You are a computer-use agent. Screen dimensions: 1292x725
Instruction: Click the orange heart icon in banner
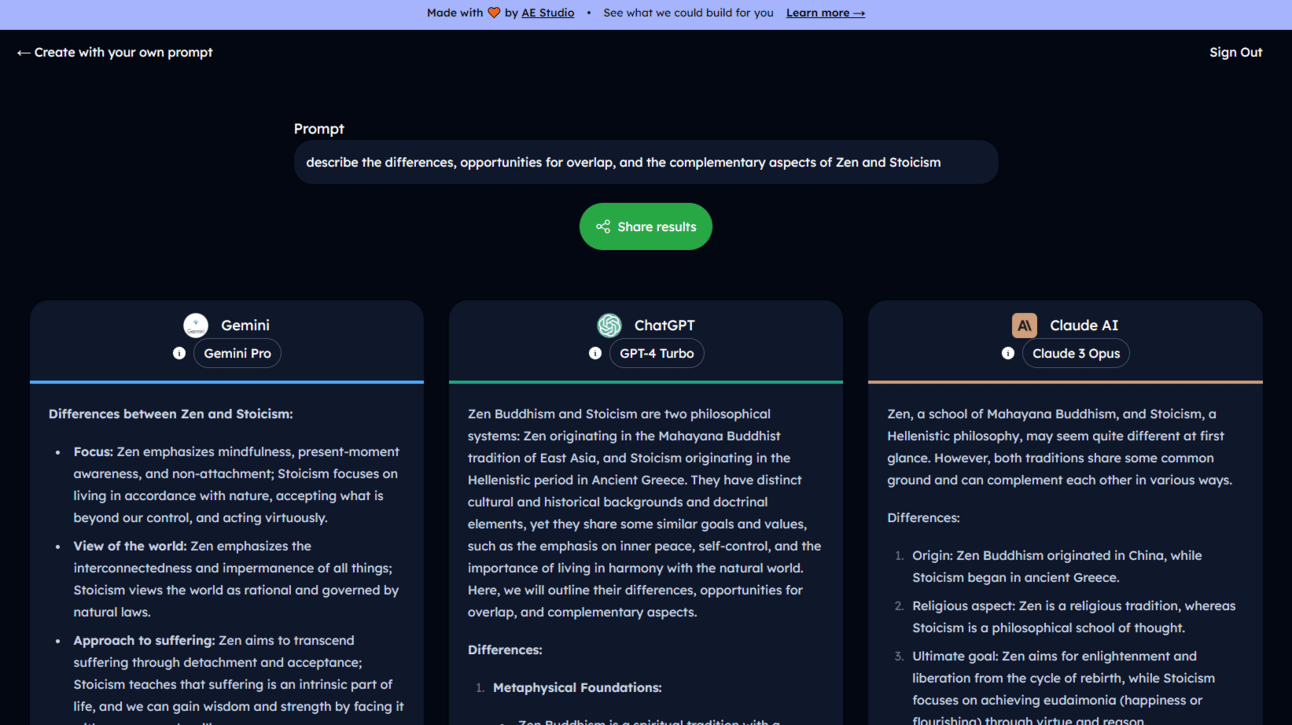[x=494, y=13]
